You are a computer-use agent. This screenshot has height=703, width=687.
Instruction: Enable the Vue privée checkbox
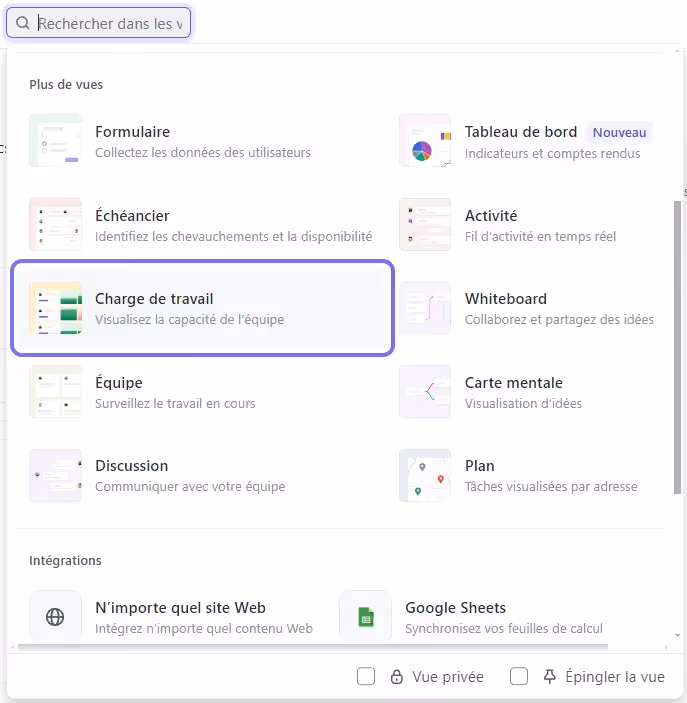pyautogui.click(x=366, y=677)
